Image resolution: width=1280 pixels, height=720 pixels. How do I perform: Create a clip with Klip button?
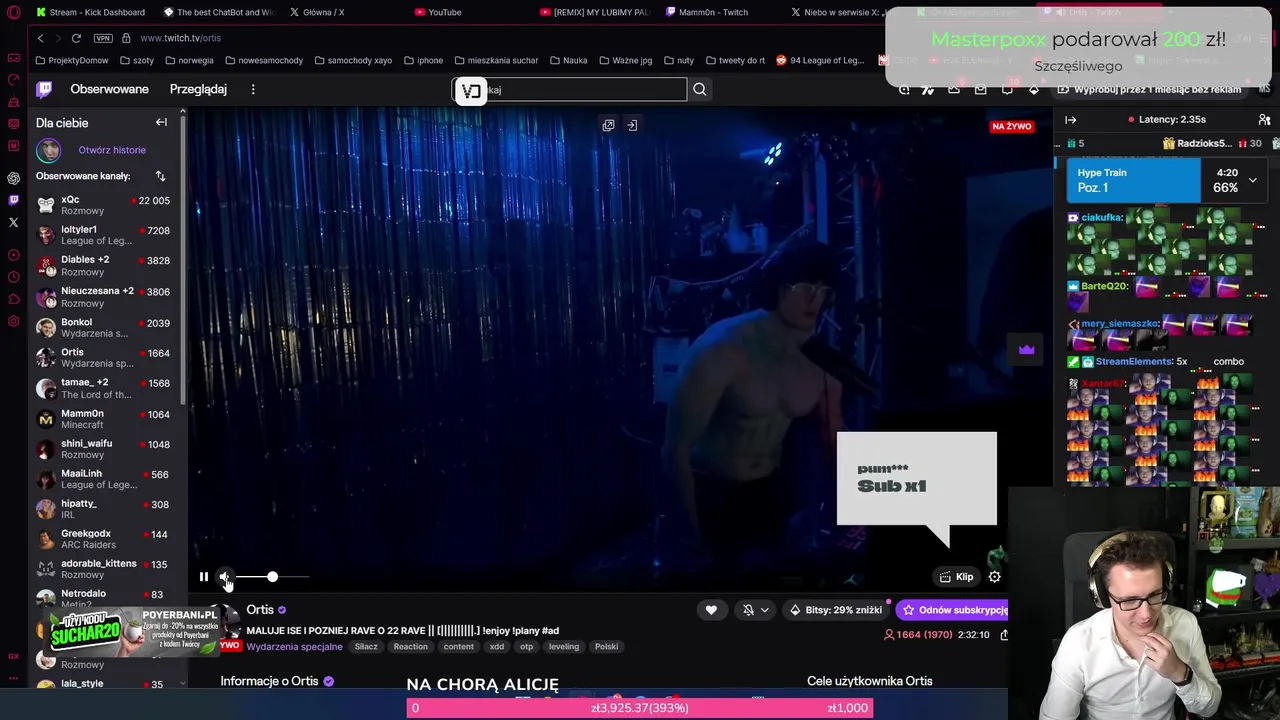pos(956,577)
